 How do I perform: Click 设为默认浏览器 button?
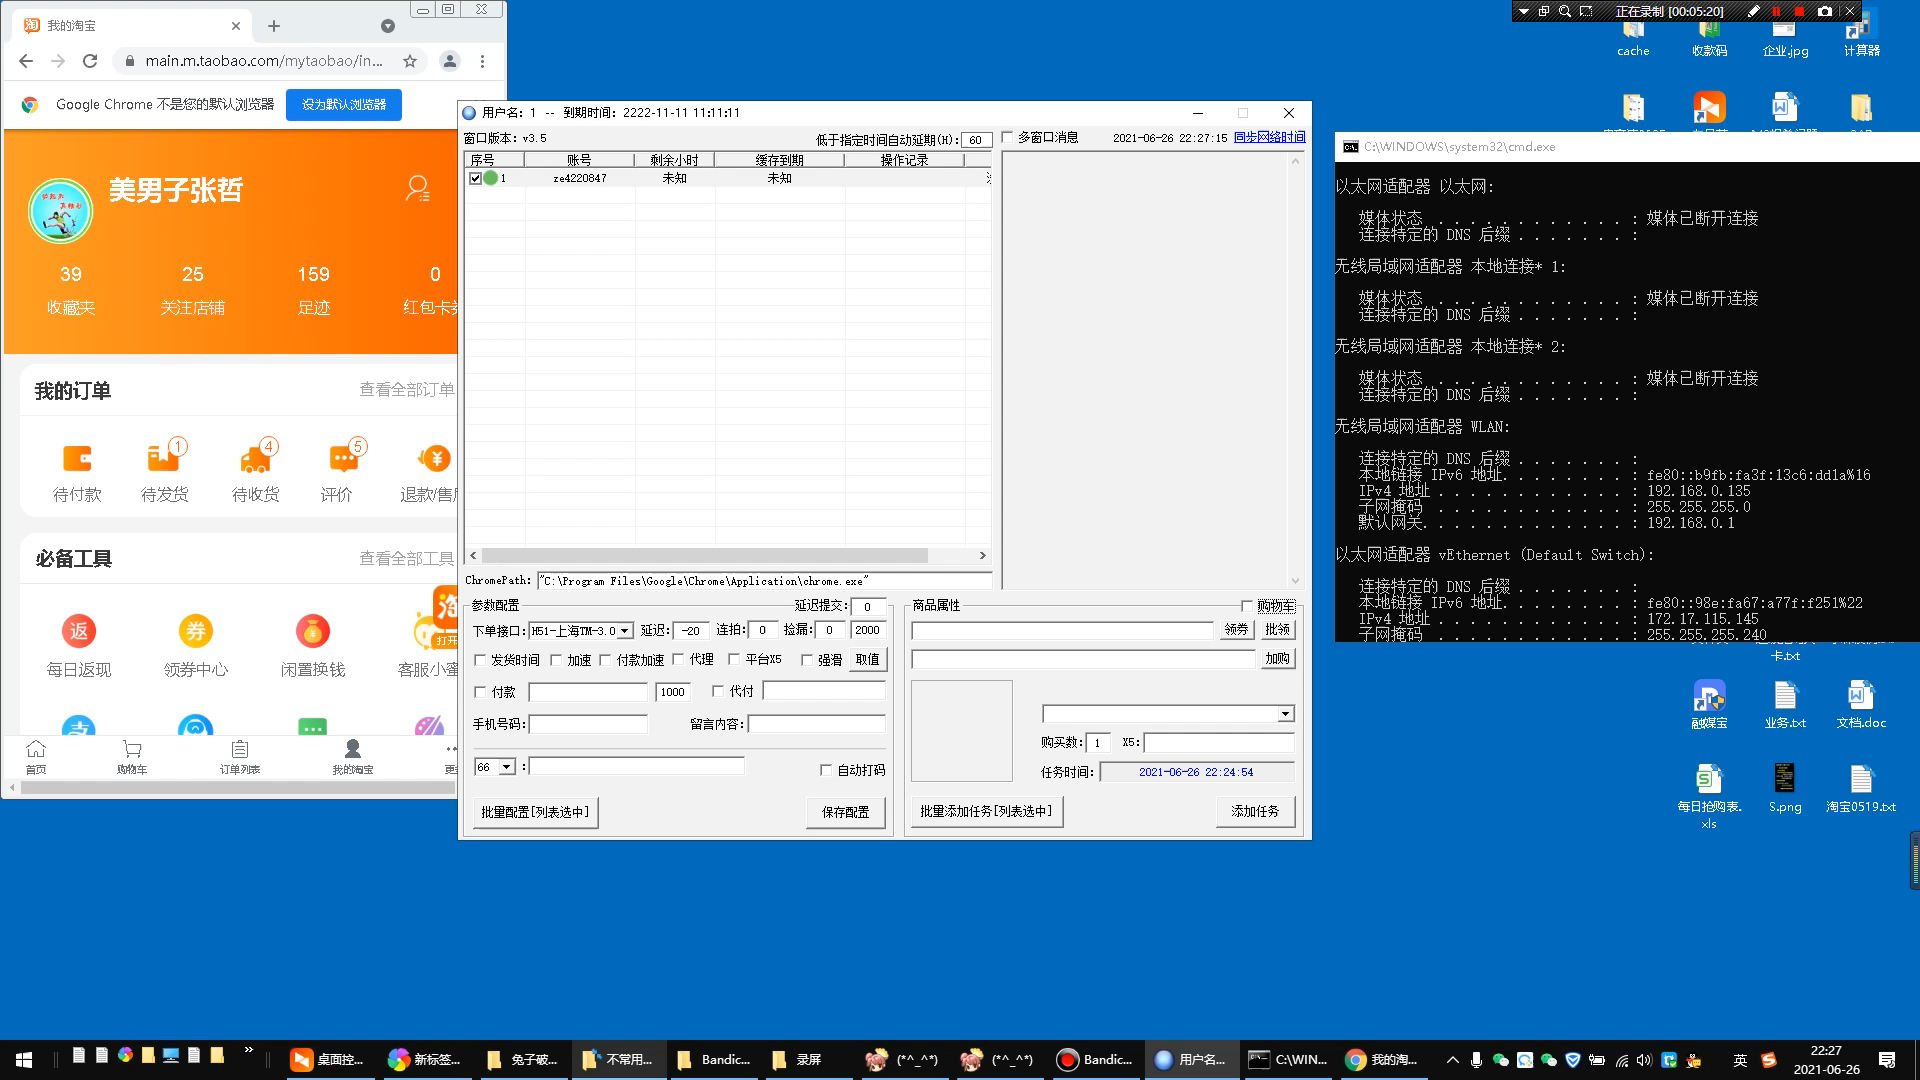point(344,104)
